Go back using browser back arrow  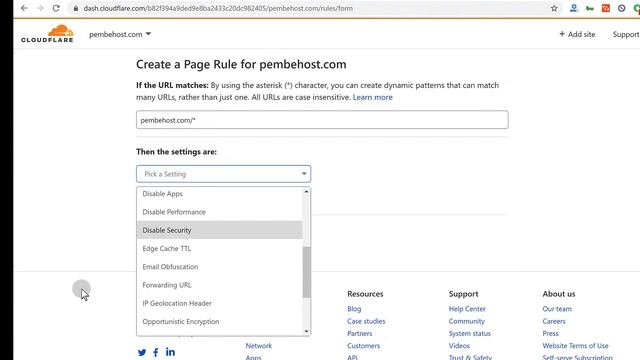point(24,8)
